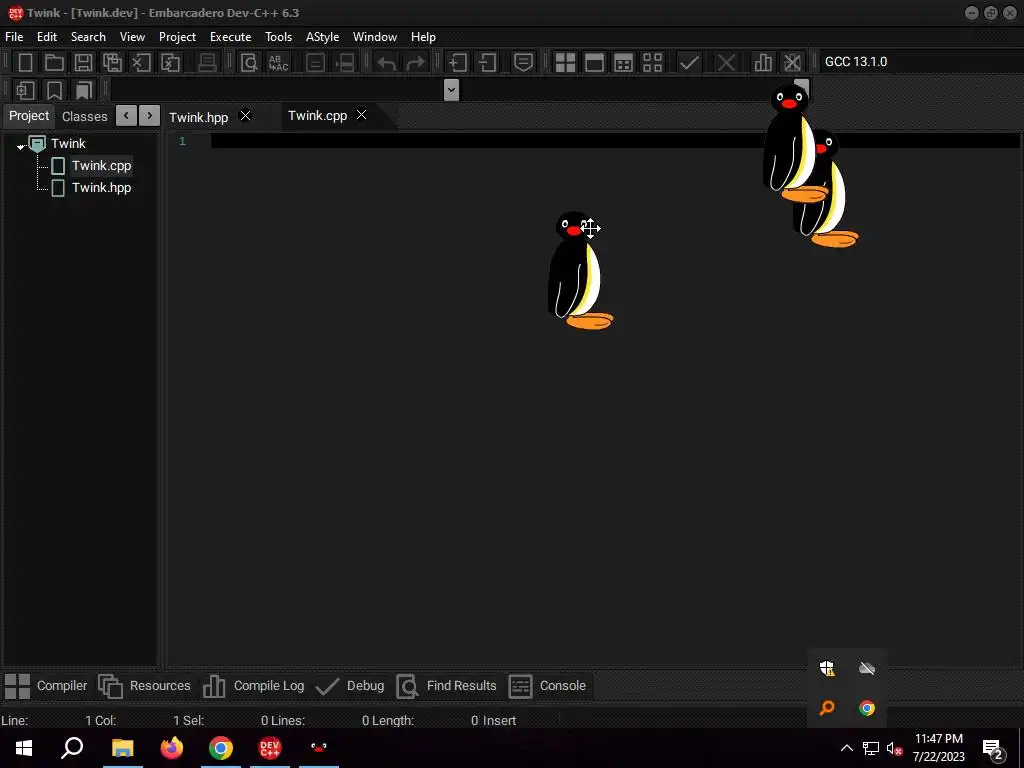Screen dimensions: 1024x768
Task: Open the Edit menu
Action: coord(47,37)
